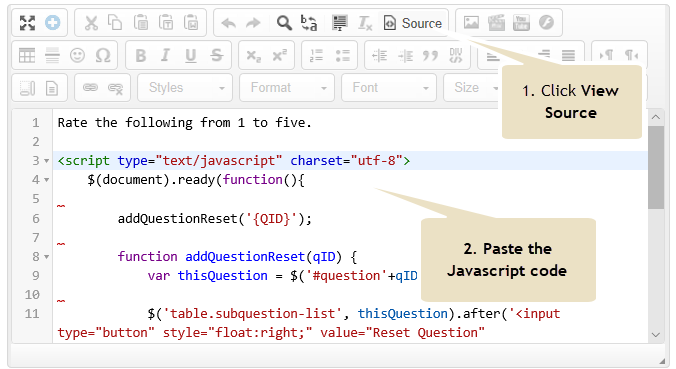The image size is (676, 369).
Task: Click the script type tag line
Action: point(234,161)
